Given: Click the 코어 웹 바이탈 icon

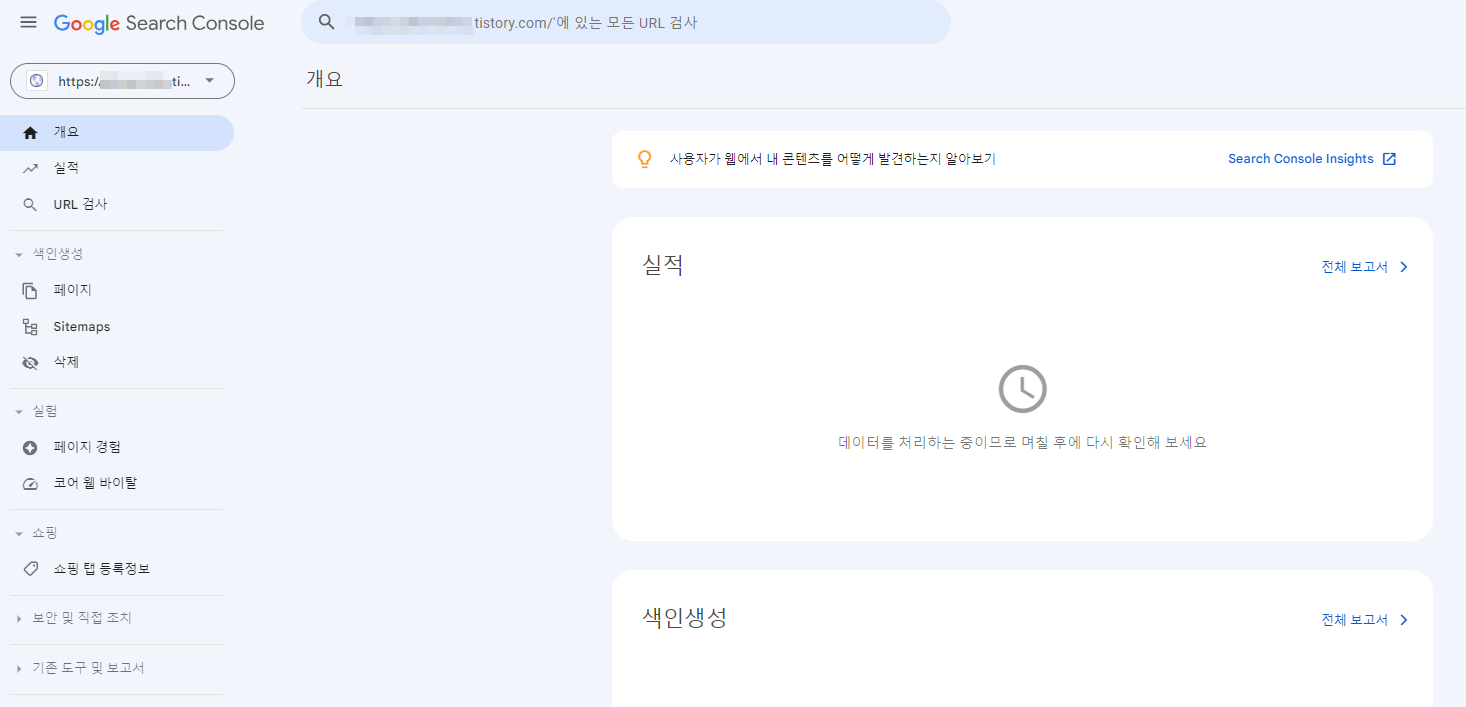Looking at the screenshot, I should click(31, 482).
